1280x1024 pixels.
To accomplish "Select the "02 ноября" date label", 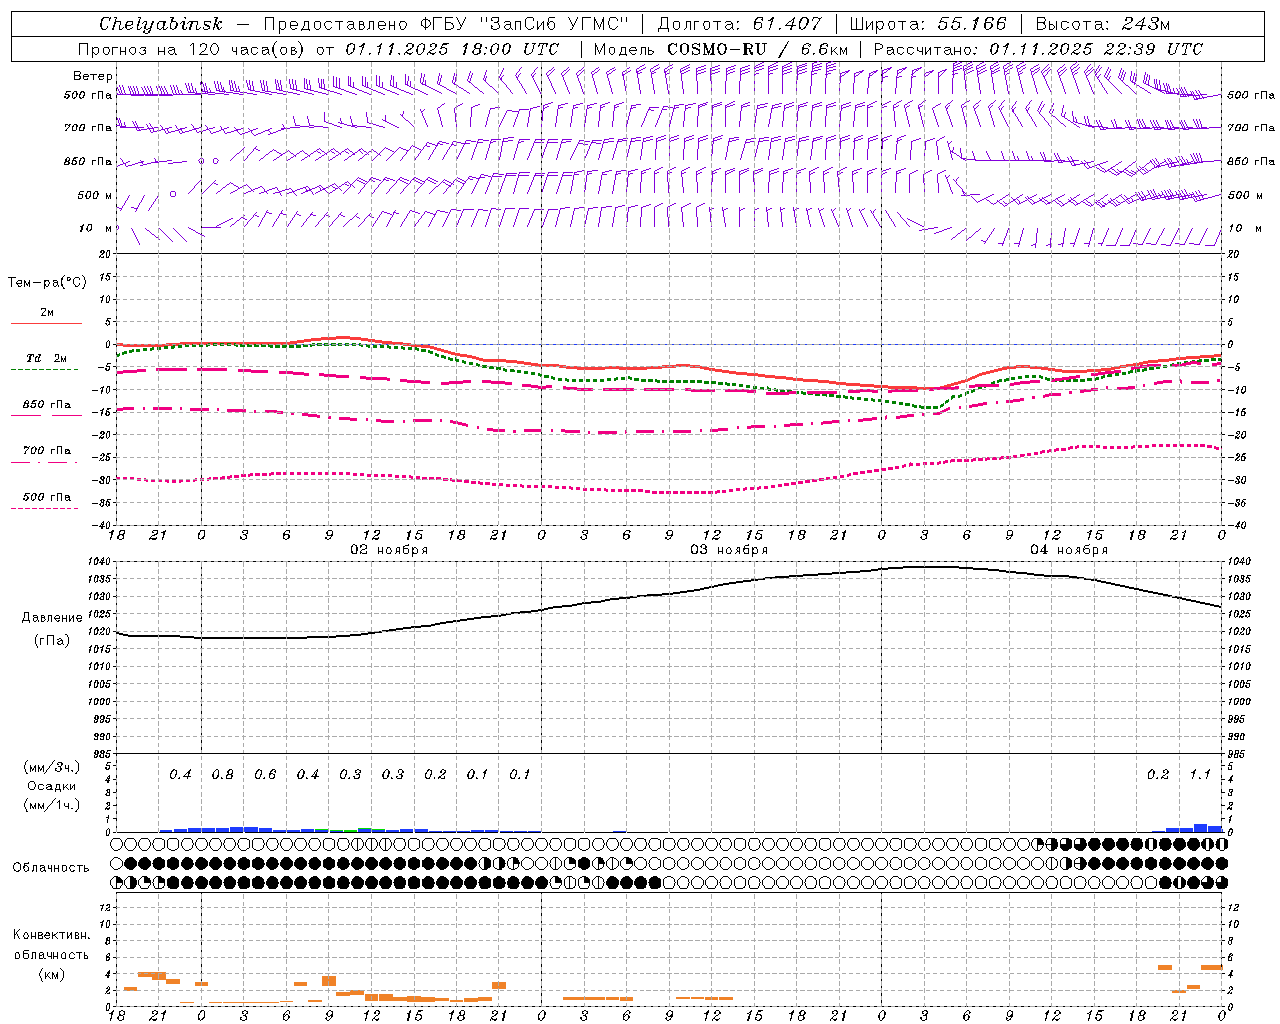I will pyautogui.click(x=389, y=550).
